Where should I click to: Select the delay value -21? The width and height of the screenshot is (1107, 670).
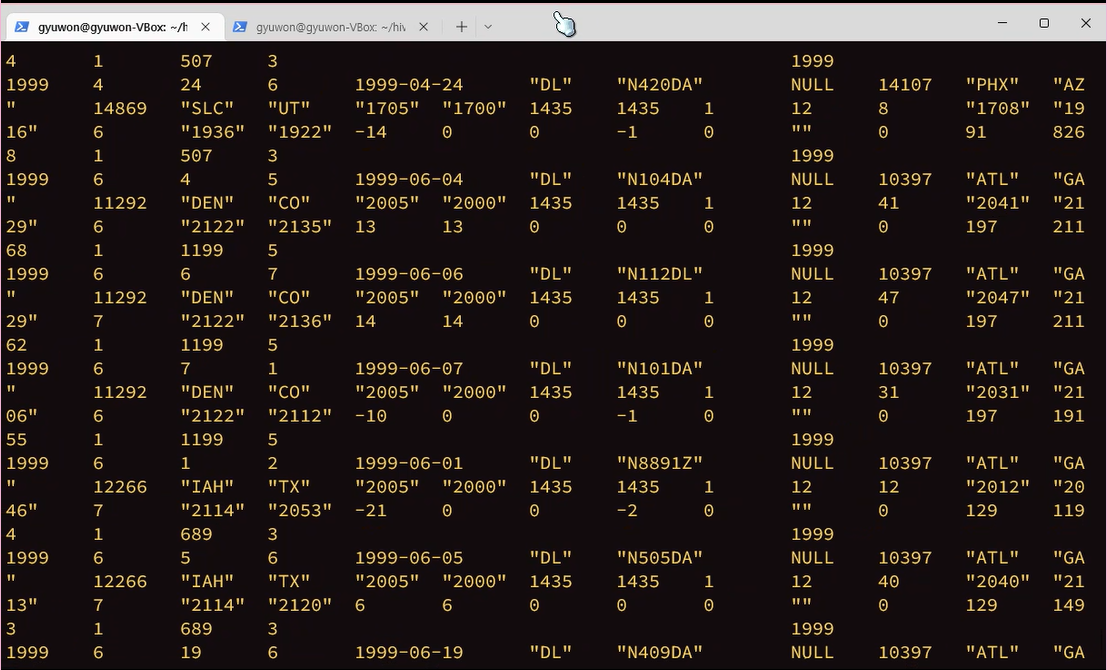[371, 510]
